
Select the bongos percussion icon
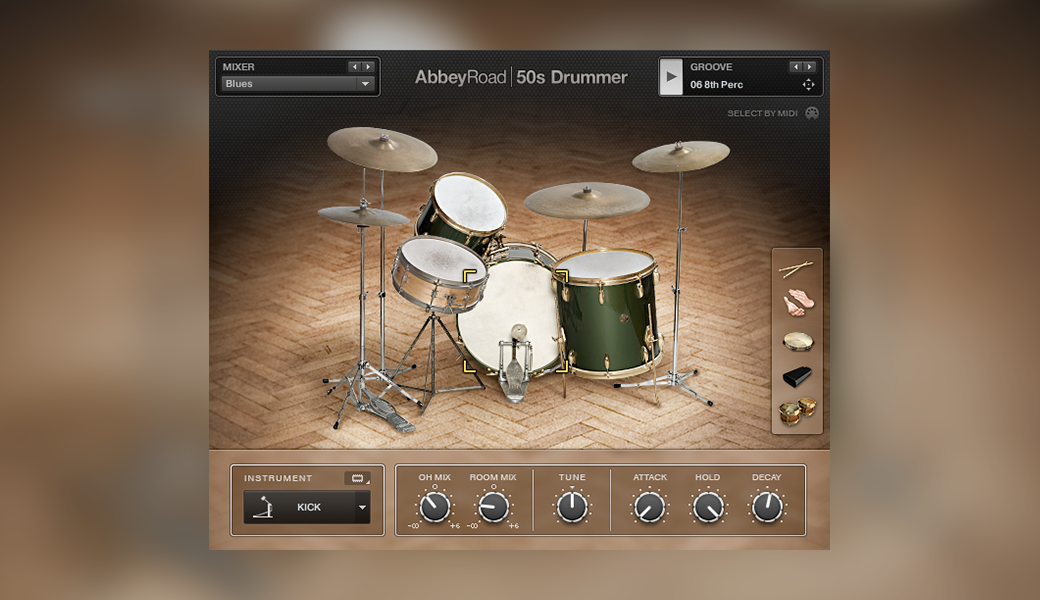tap(797, 411)
